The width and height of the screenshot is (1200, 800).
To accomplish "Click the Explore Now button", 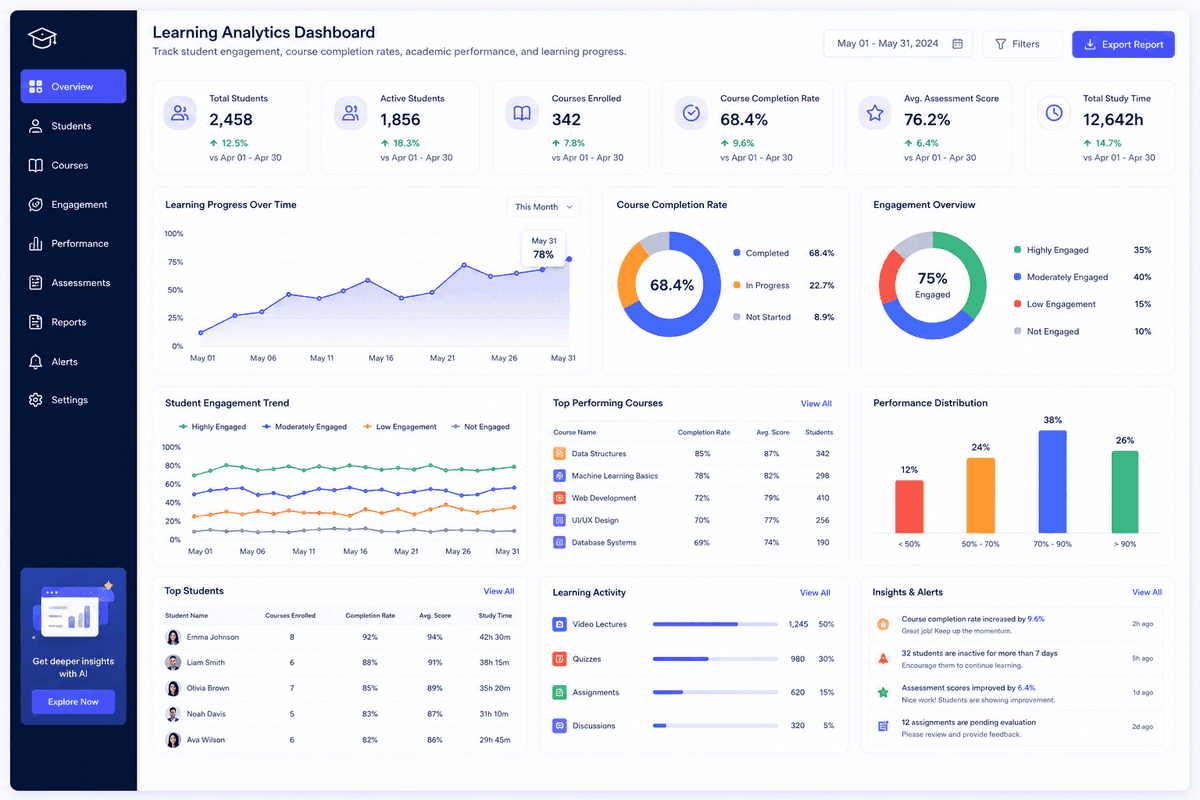I will coord(73,701).
